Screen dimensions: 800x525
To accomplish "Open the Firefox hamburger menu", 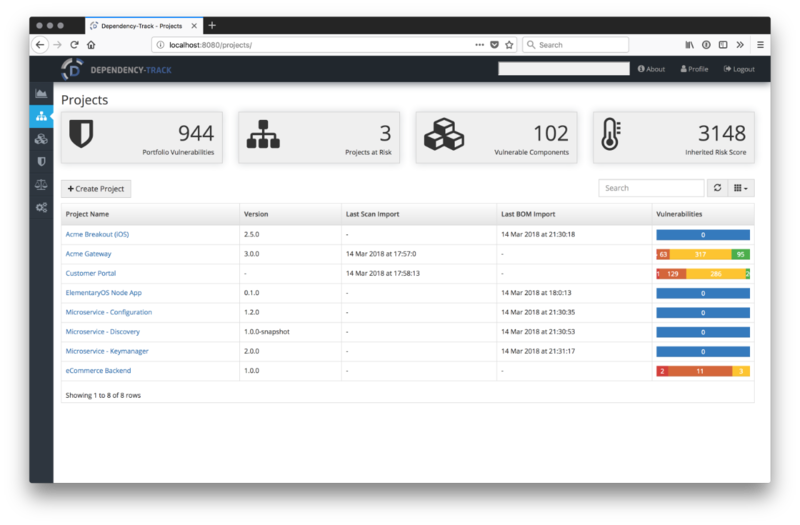I will [760, 45].
